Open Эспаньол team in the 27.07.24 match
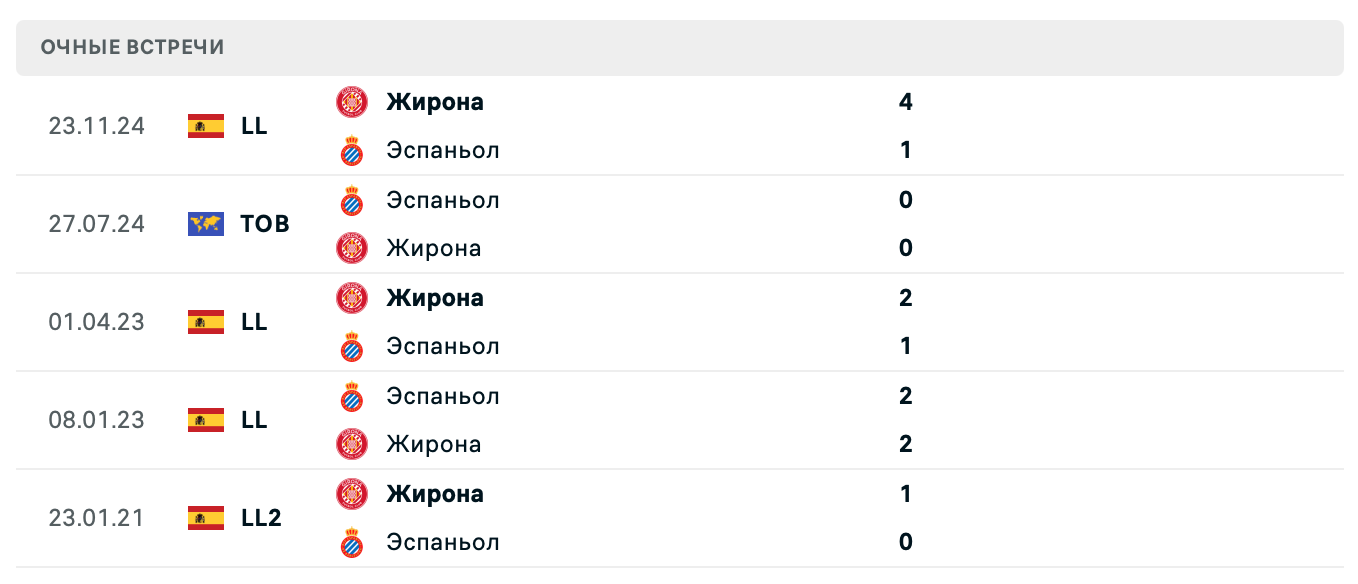 [x=443, y=200]
